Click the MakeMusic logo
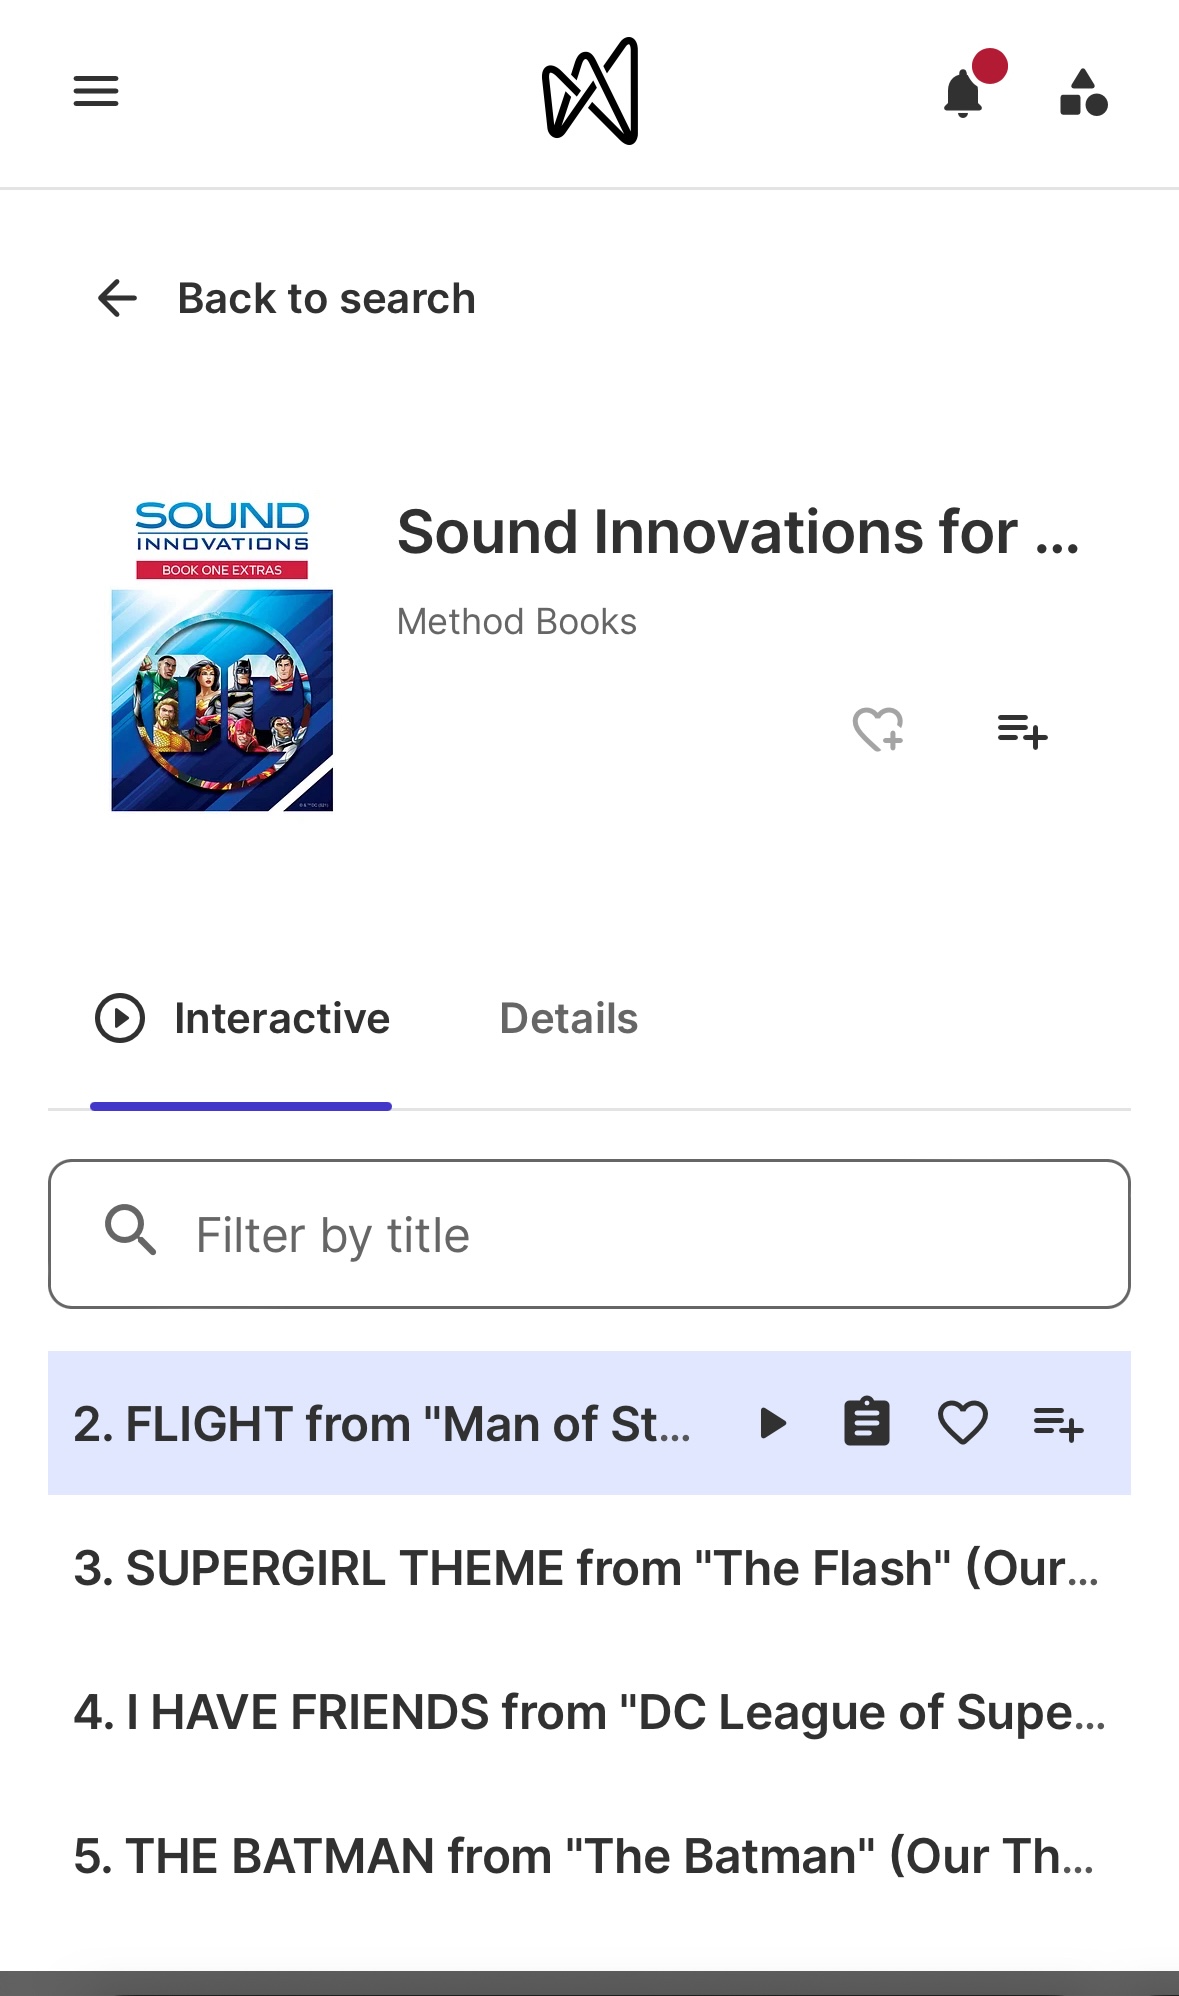The width and height of the screenshot is (1179, 1996). click(x=590, y=91)
